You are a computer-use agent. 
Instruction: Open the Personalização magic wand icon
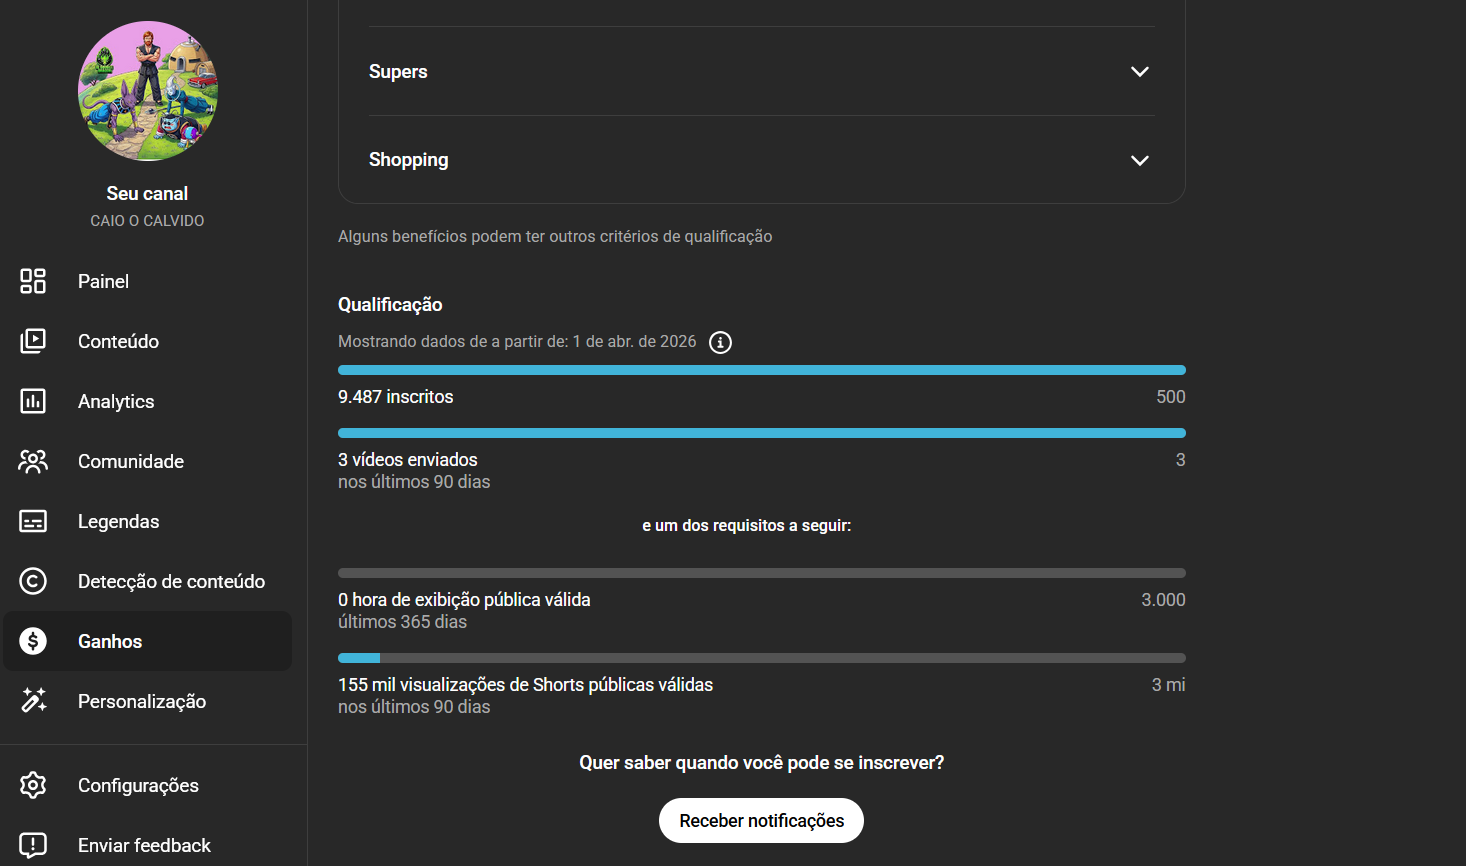(33, 701)
